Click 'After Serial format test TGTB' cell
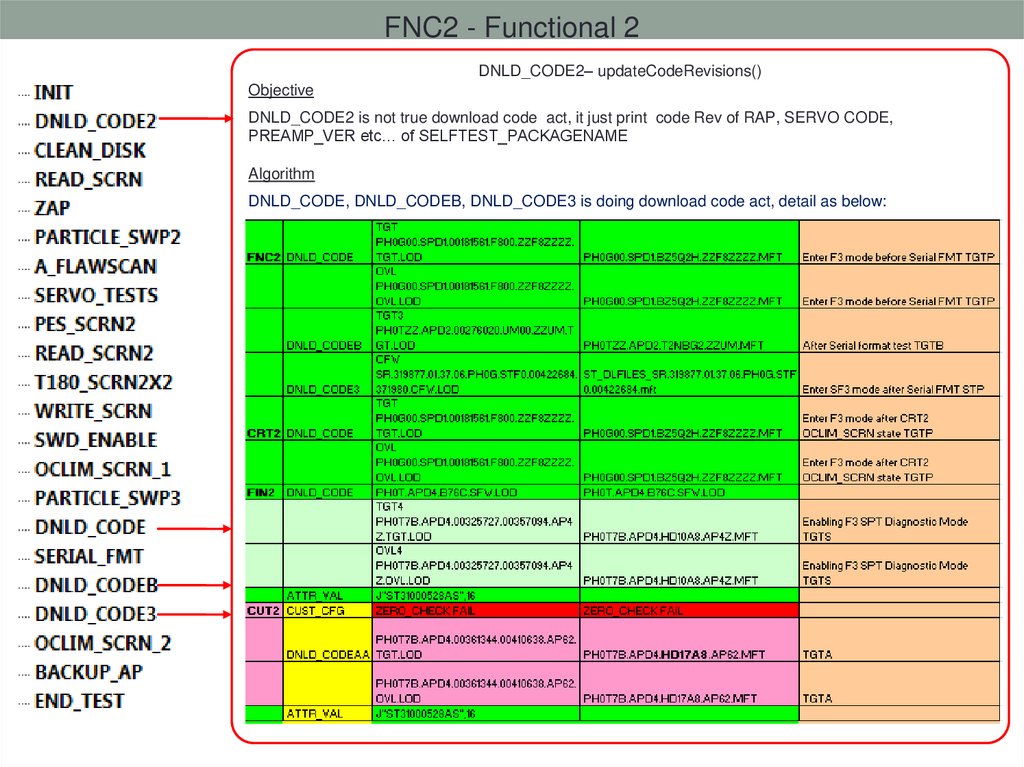The width and height of the screenshot is (1024, 767). pos(899,331)
